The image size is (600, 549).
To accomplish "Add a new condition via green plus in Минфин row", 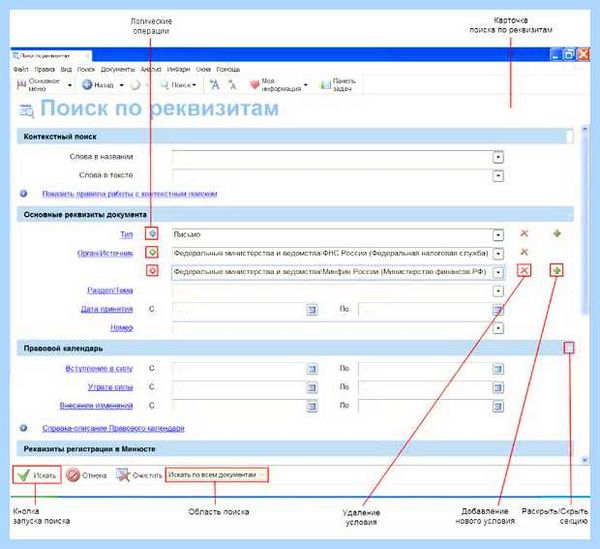I will 557,271.
